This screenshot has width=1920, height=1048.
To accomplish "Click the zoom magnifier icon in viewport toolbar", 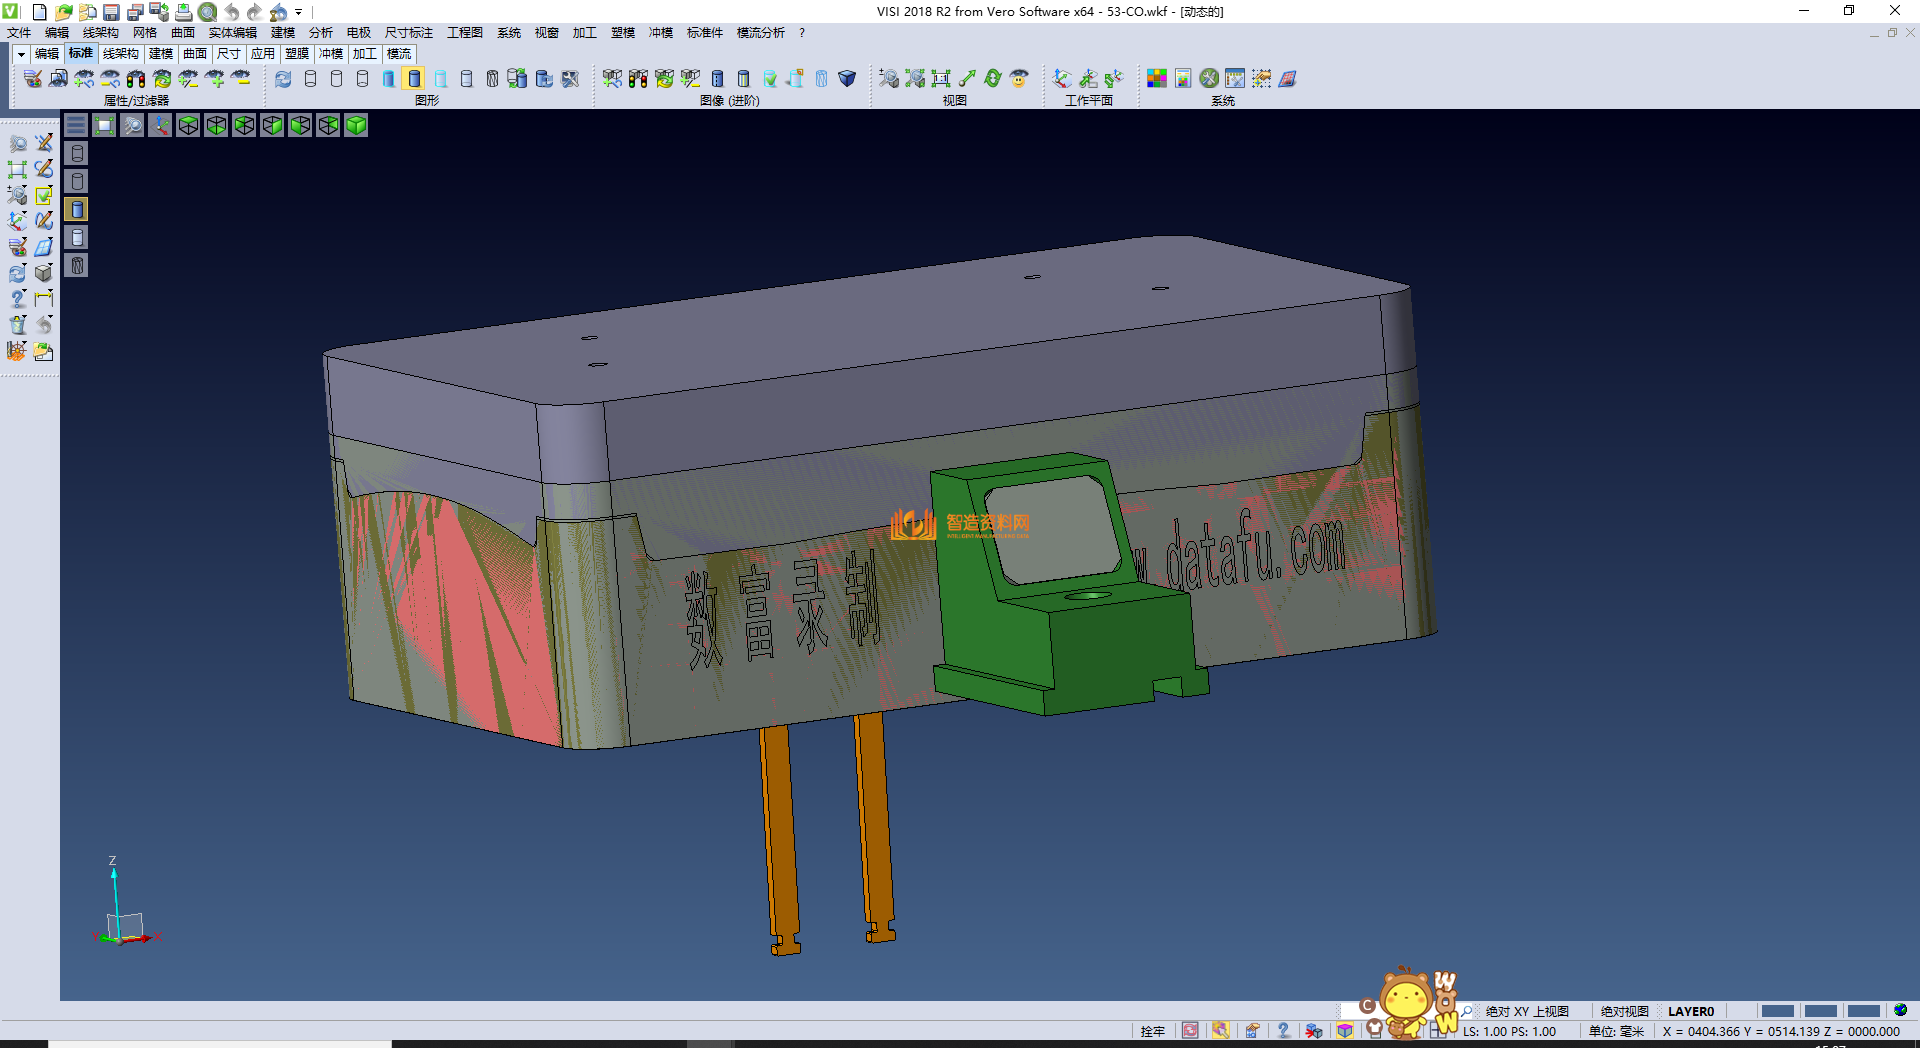I will pyautogui.click(x=132, y=125).
